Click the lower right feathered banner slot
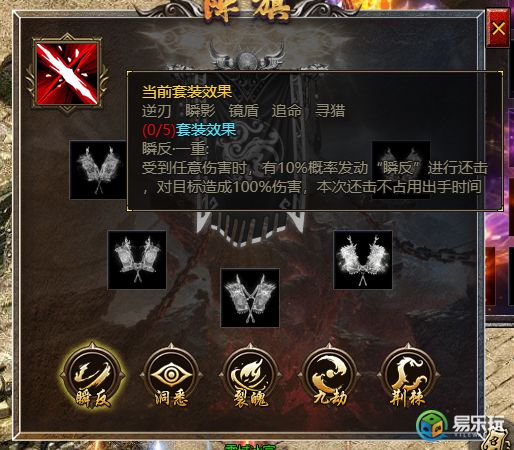Image resolution: width=514 pixels, height=450 pixels. click(x=363, y=260)
